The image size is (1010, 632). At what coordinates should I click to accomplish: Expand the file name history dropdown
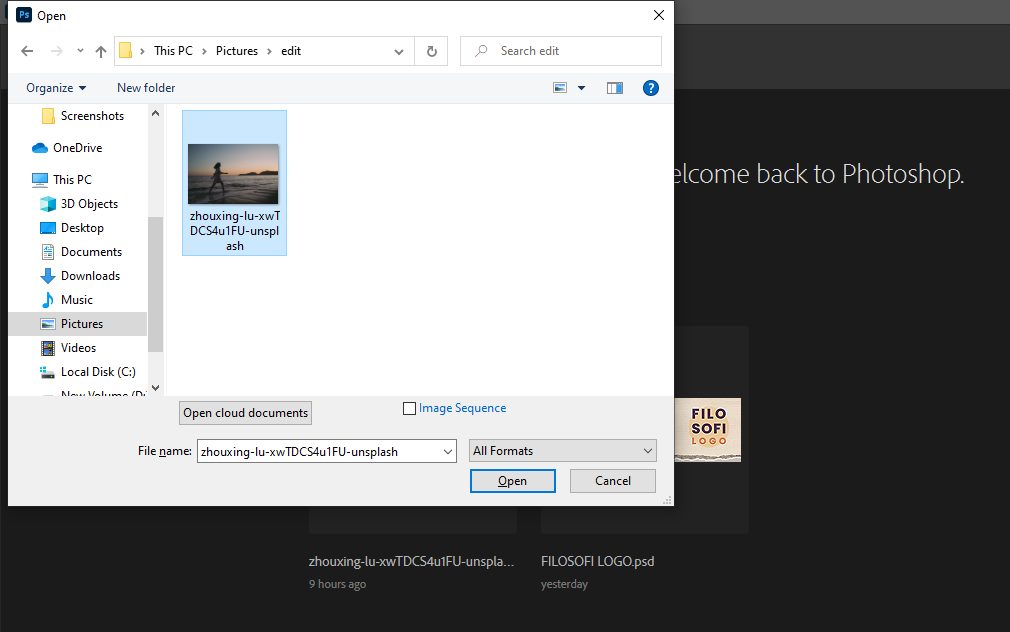(448, 451)
